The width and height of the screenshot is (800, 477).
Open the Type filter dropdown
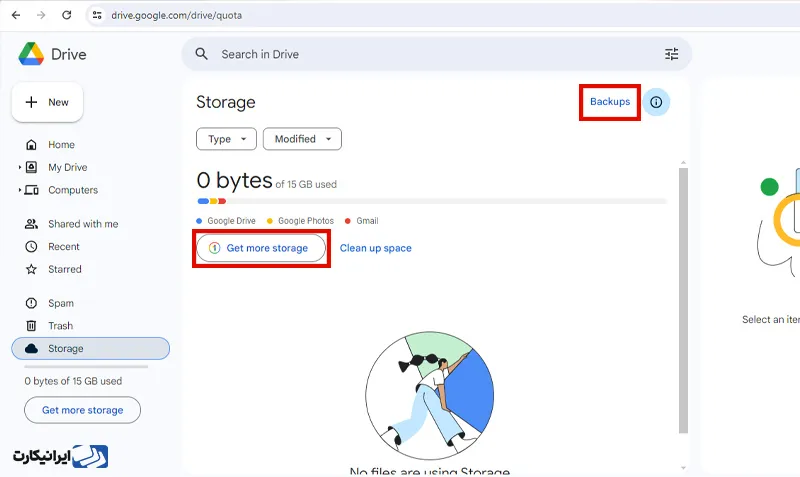[227, 139]
